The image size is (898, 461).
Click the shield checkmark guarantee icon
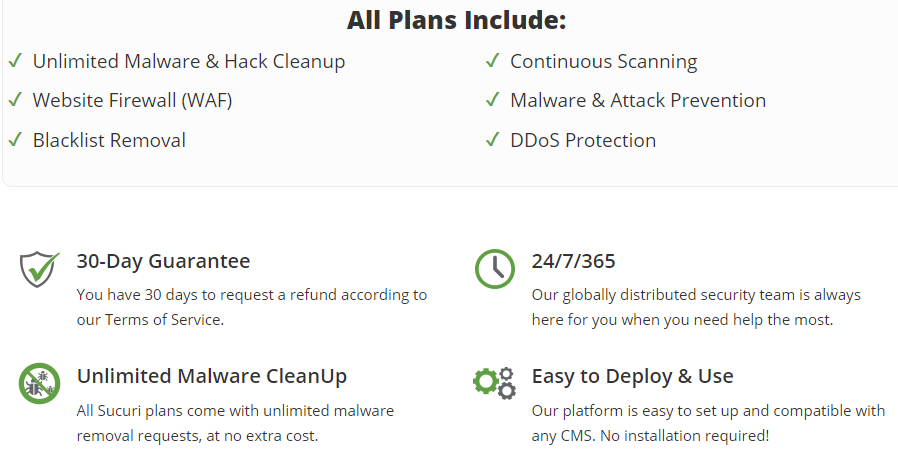(x=40, y=269)
